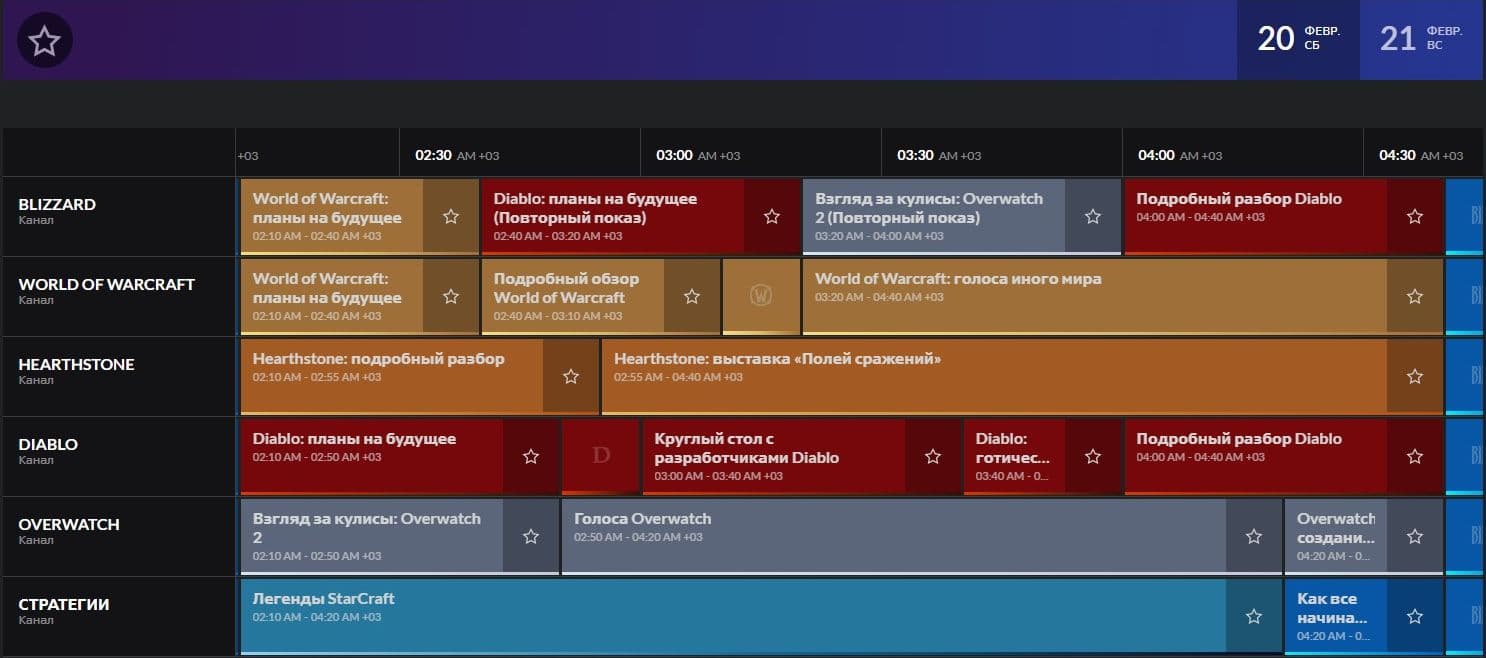Open Hearthstone: подробный разбор show

[x=392, y=376]
